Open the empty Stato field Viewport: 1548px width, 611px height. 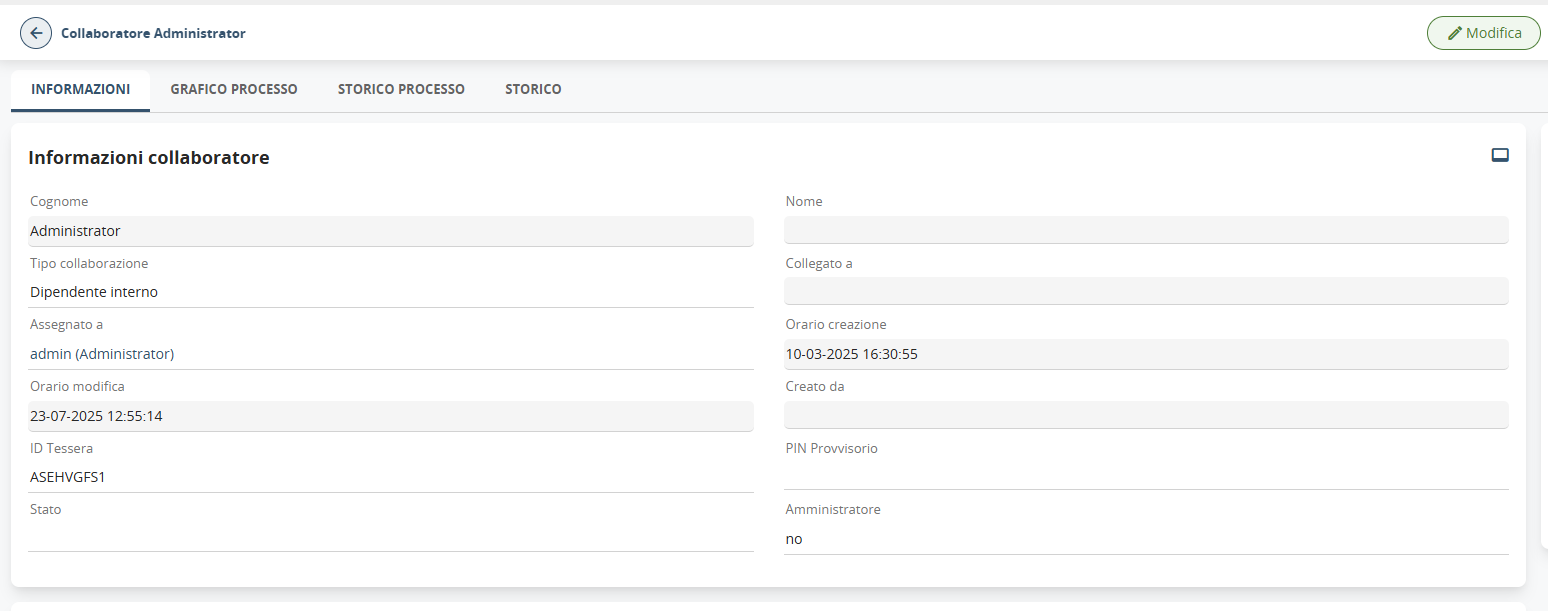tap(390, 538)
